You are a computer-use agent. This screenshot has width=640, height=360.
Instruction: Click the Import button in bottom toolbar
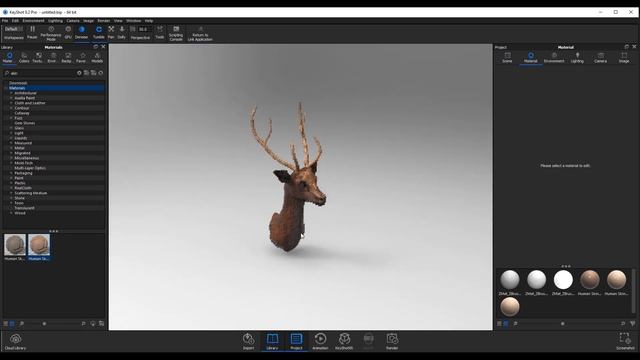click(x=249, y=341)
